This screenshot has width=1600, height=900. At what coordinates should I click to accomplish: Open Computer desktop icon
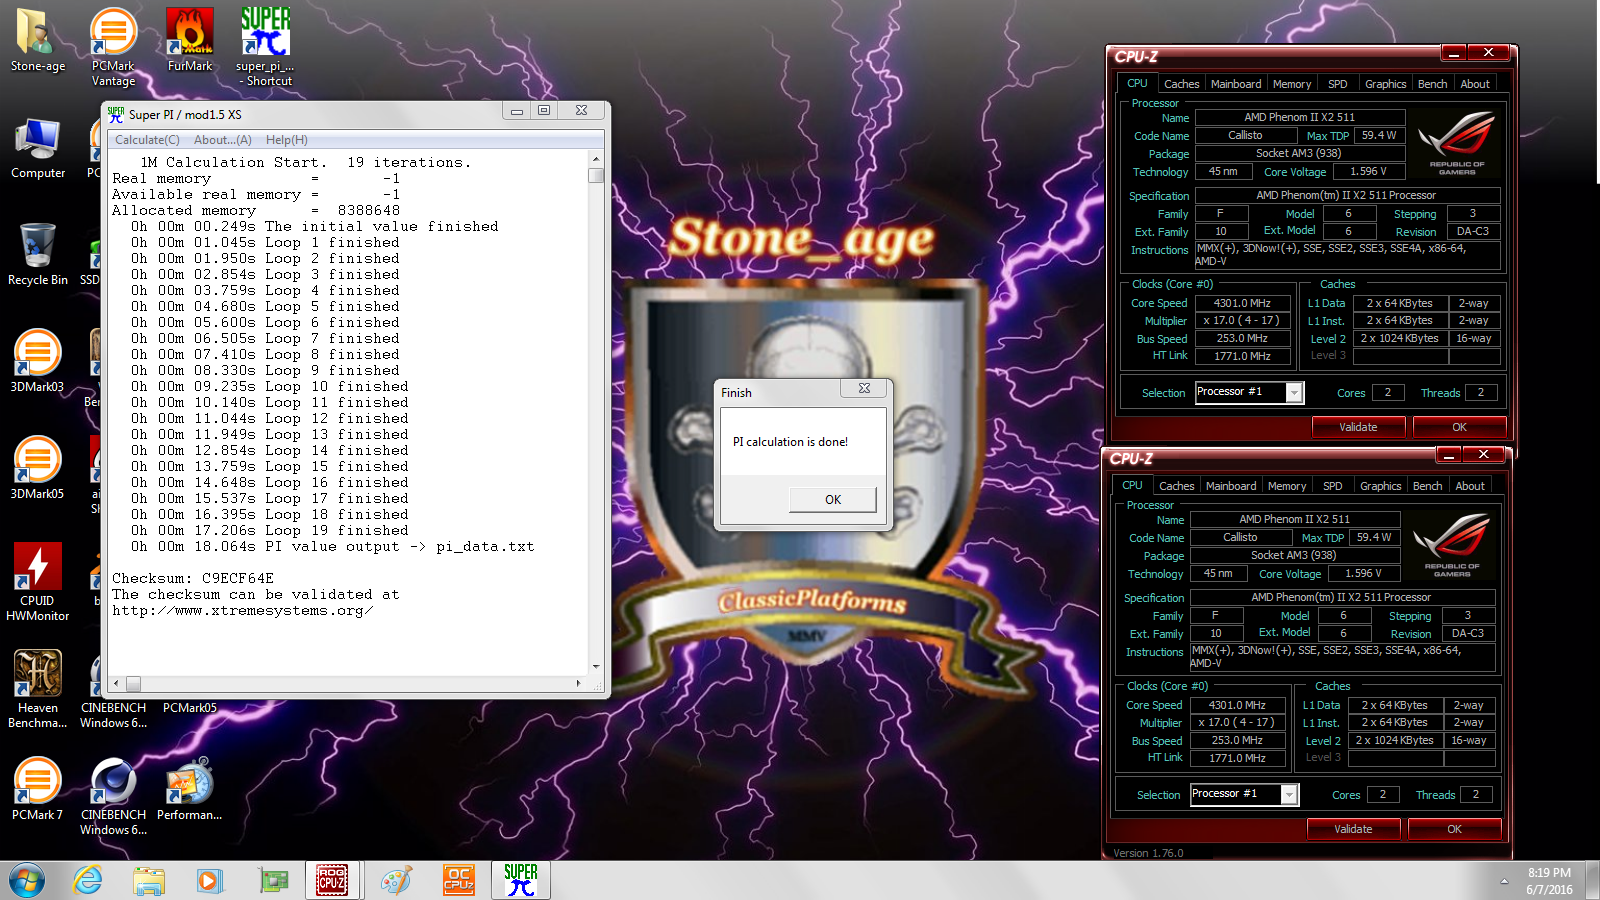(x=38, y=148)
